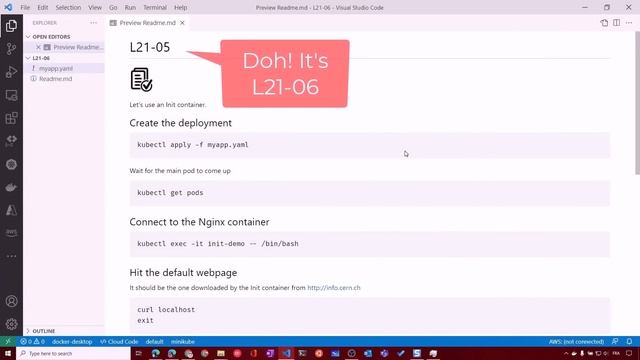Click the kubectl get pods code block
The width and height of the screenshot is (640, 360).
tap(369, 193)
